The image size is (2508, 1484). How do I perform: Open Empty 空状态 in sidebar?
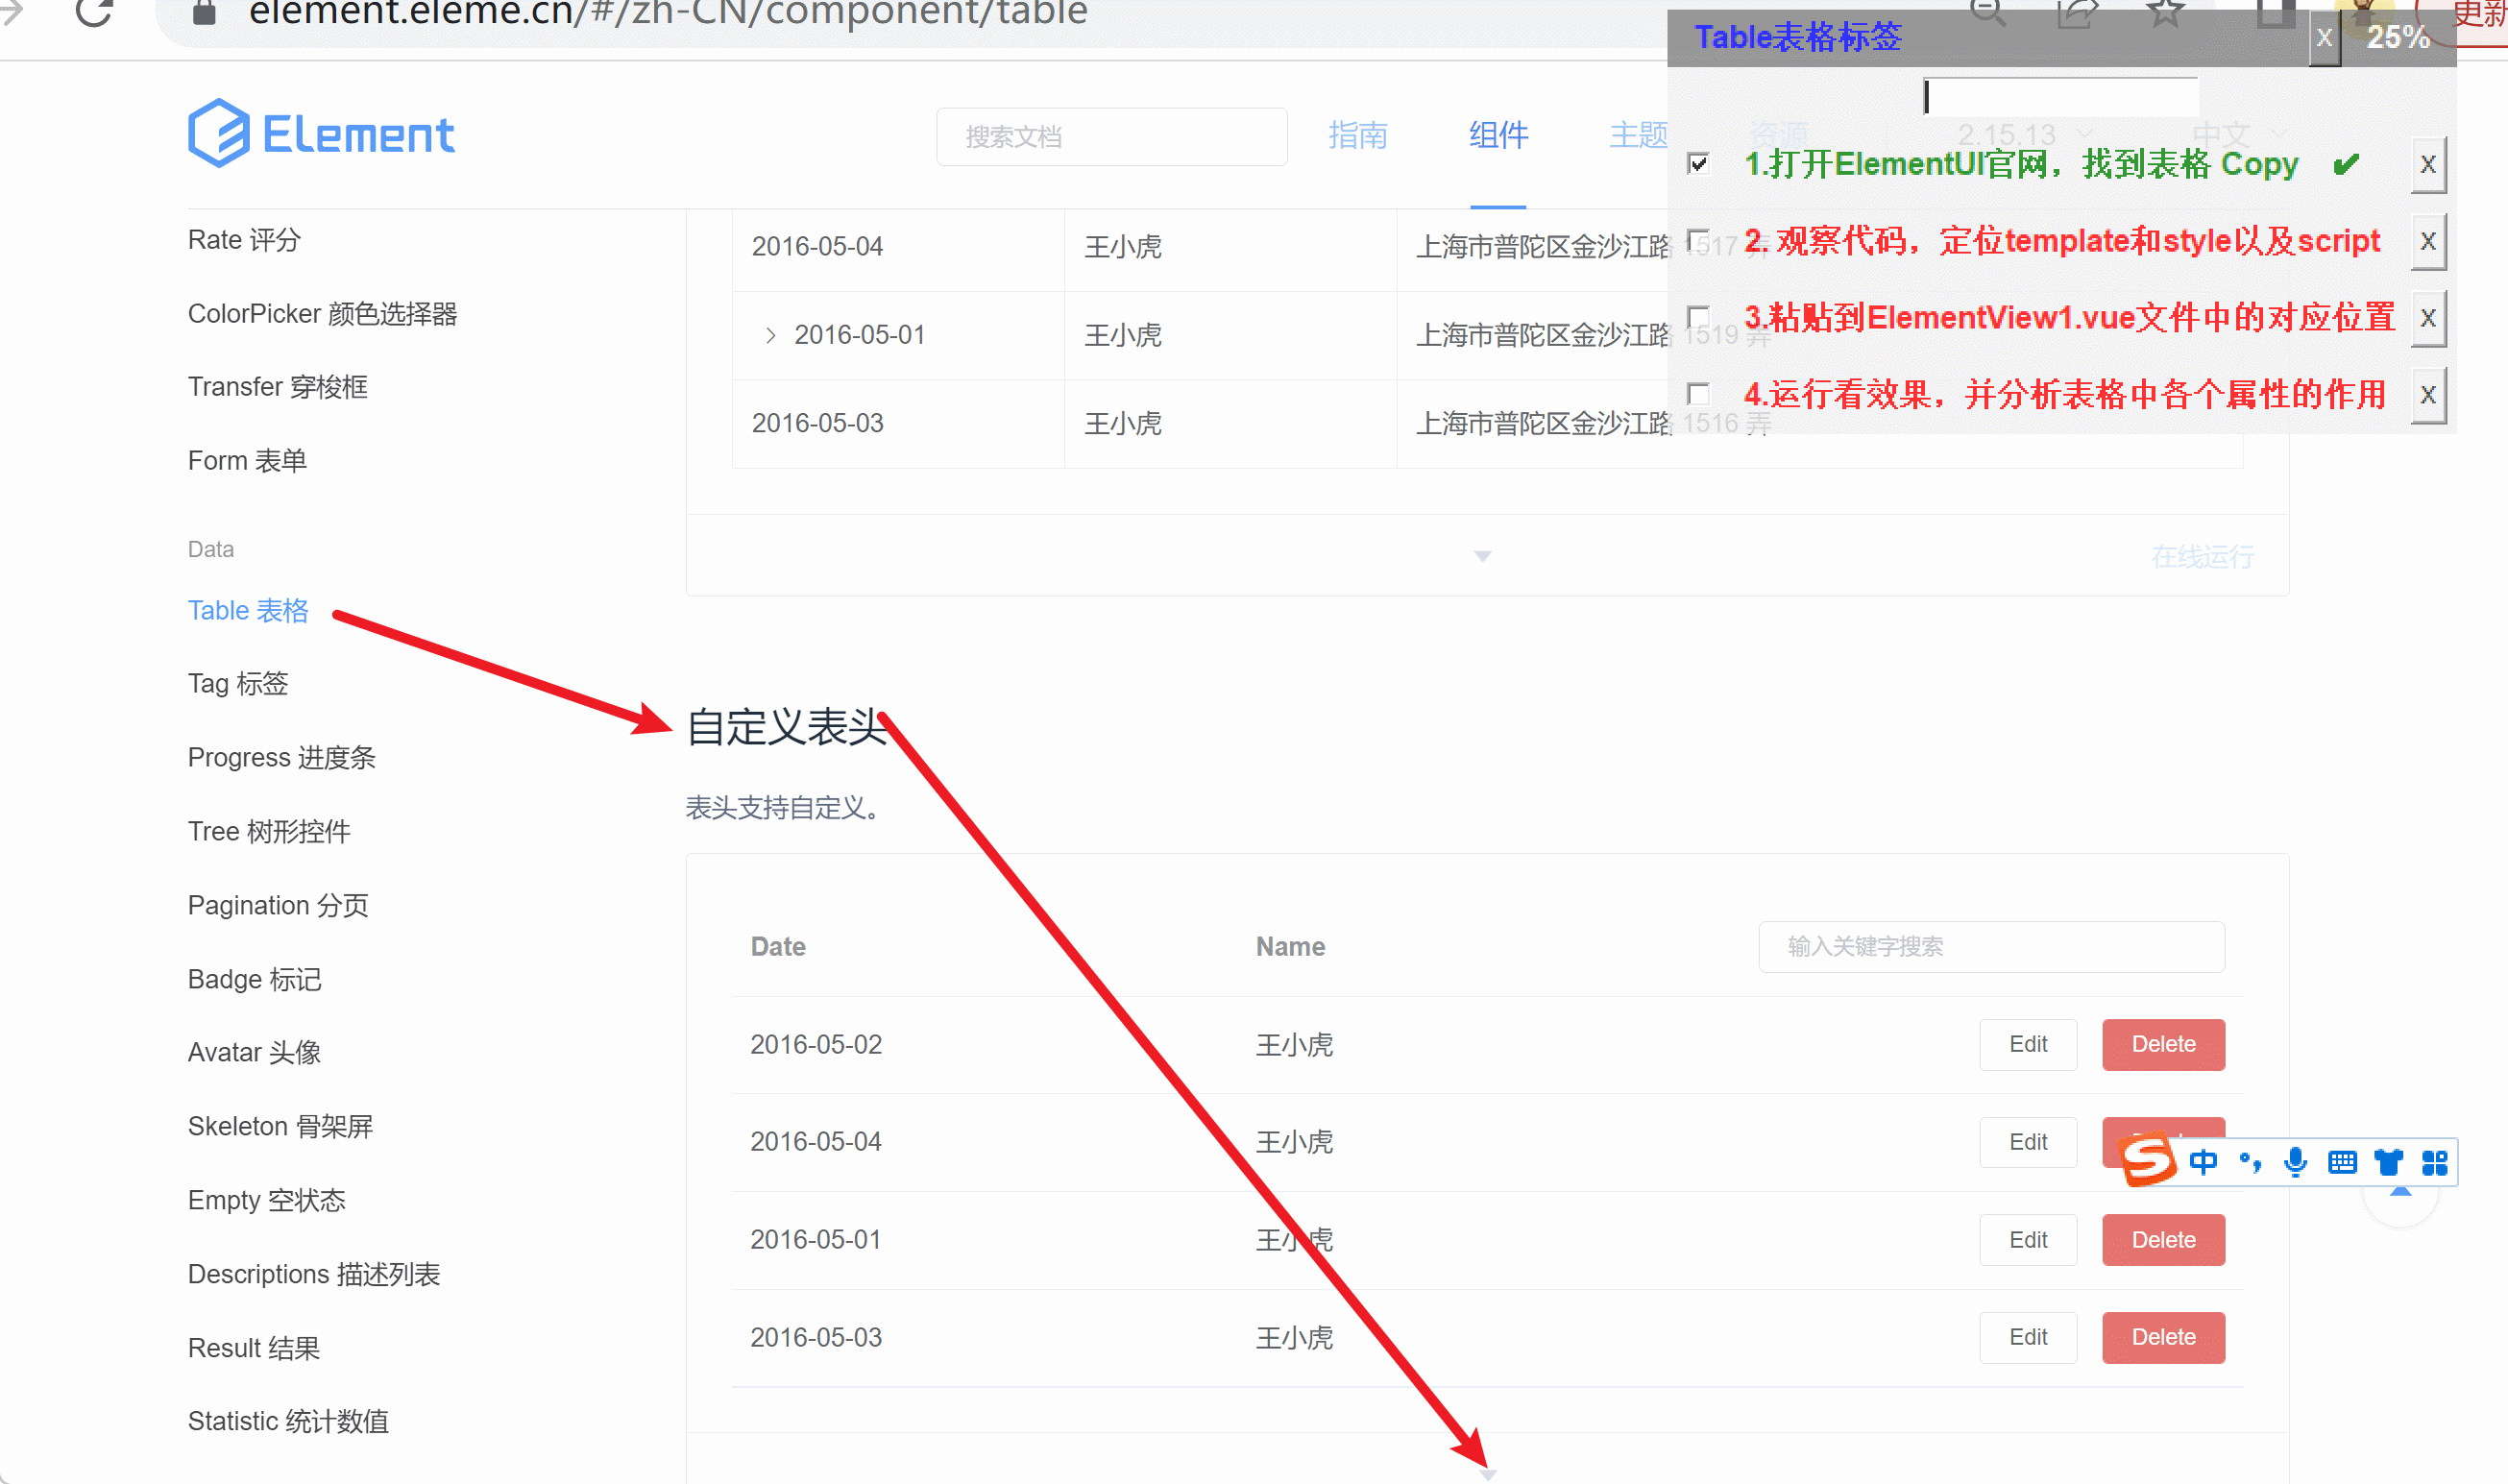(266, 1200)
